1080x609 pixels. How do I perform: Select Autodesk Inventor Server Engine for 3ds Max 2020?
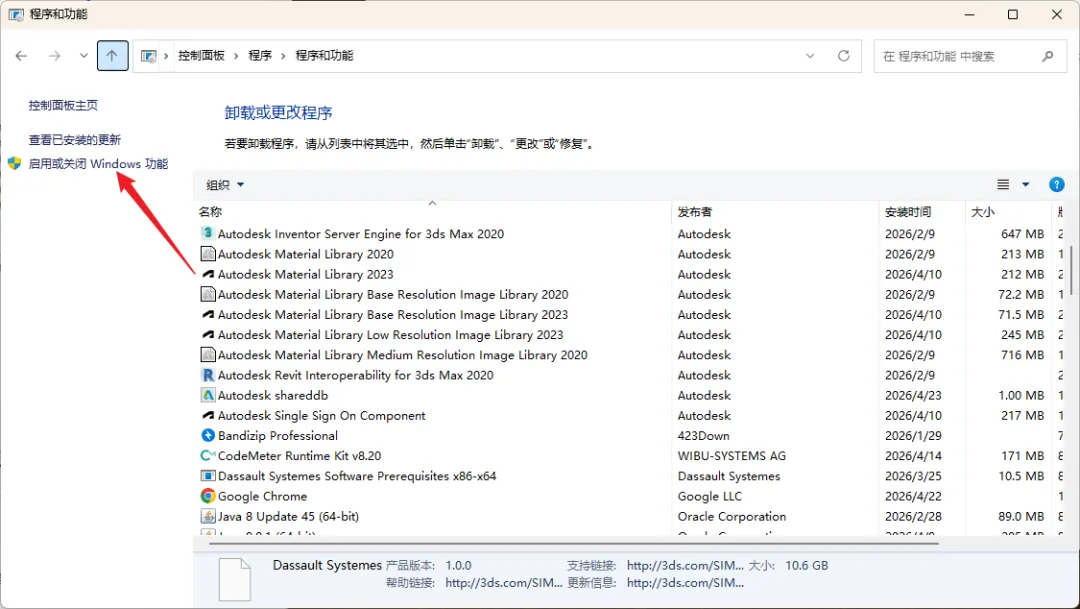(360, 234)
